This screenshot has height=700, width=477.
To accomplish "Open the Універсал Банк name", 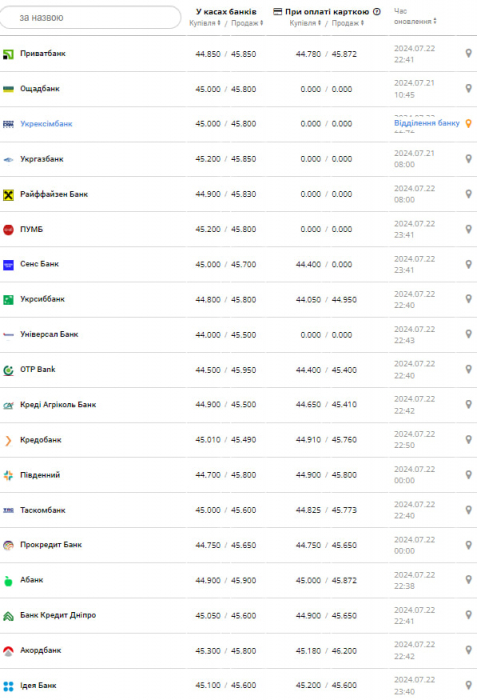I will pos(49,334).
